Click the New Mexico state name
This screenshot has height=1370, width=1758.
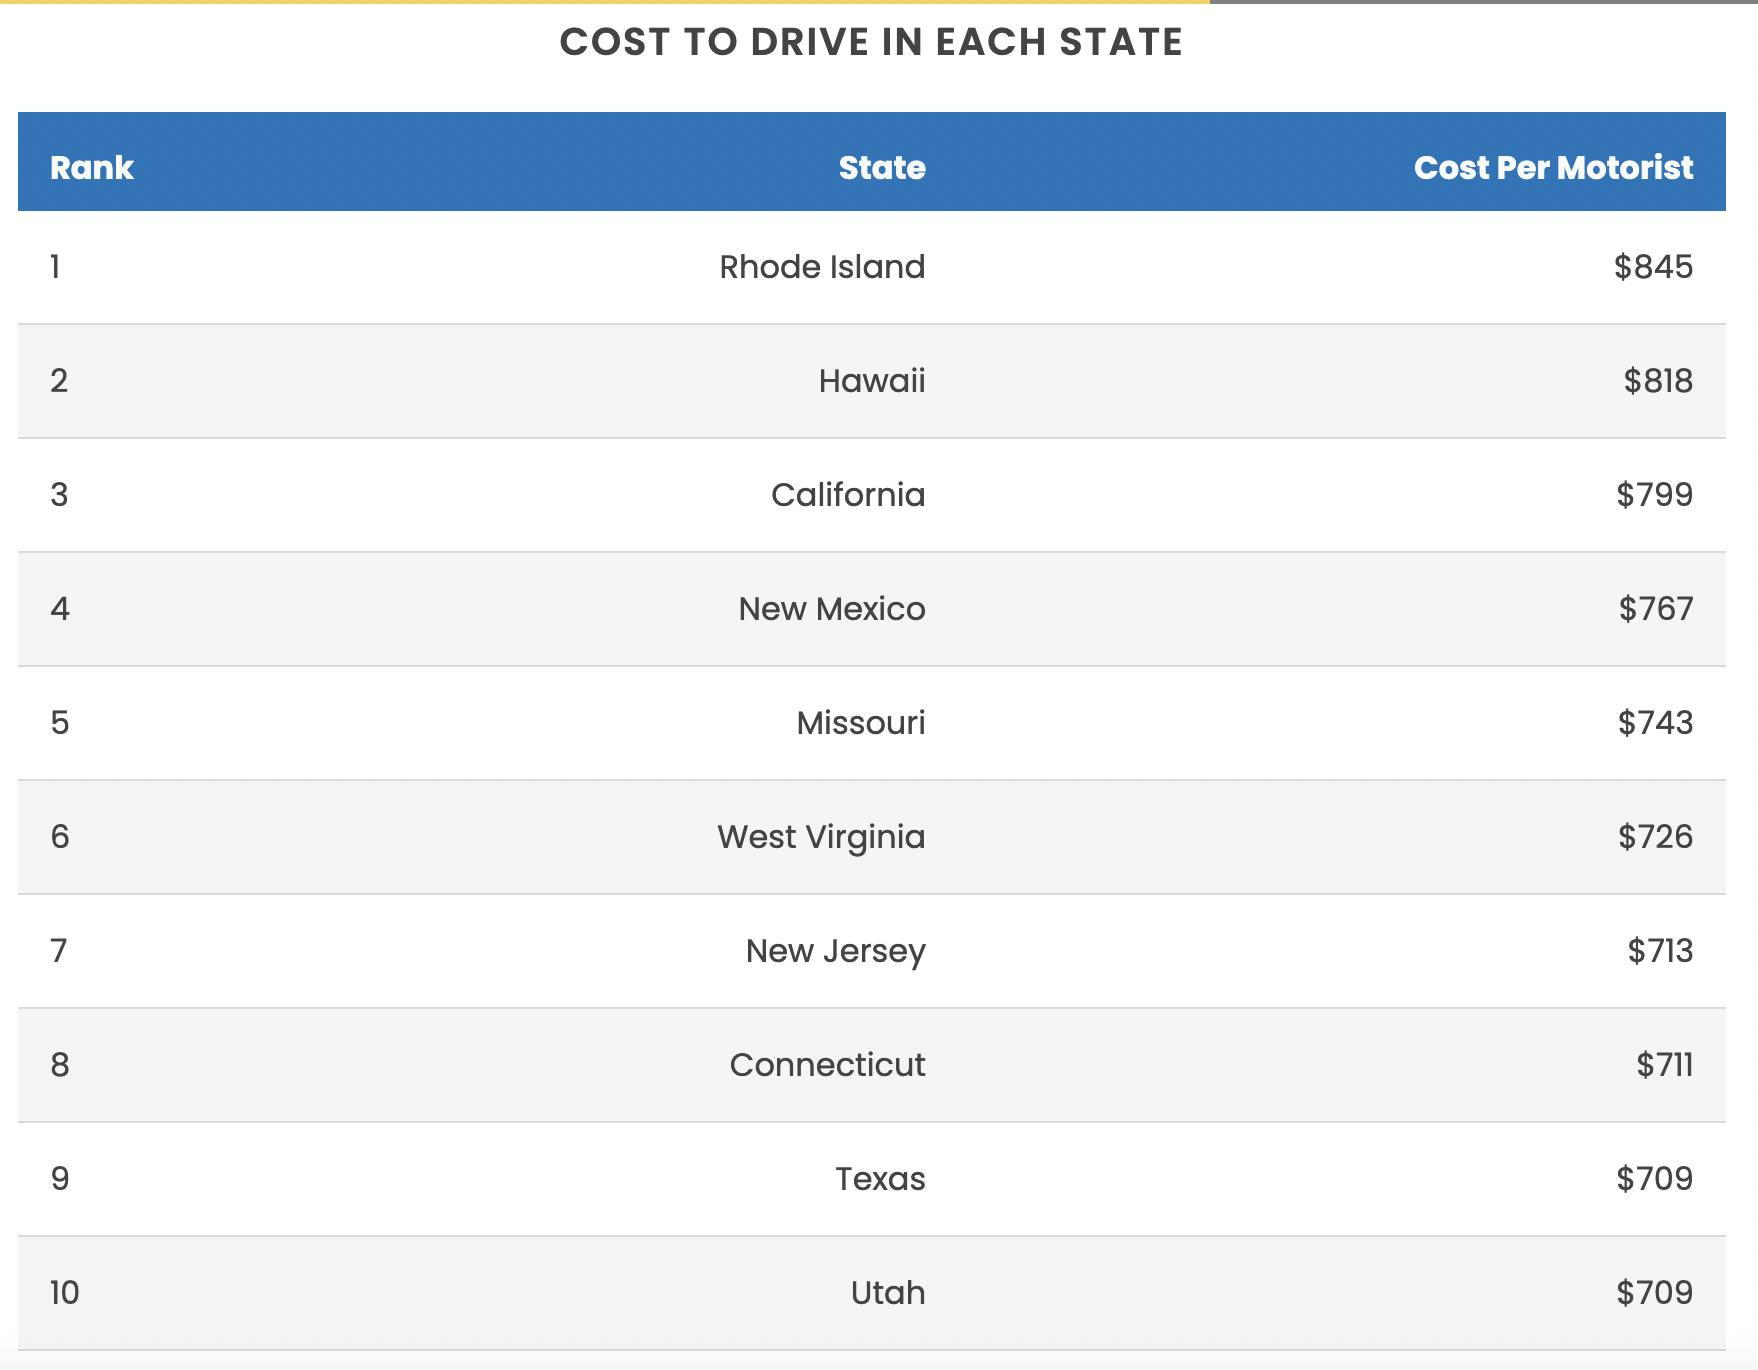[832, 609]
